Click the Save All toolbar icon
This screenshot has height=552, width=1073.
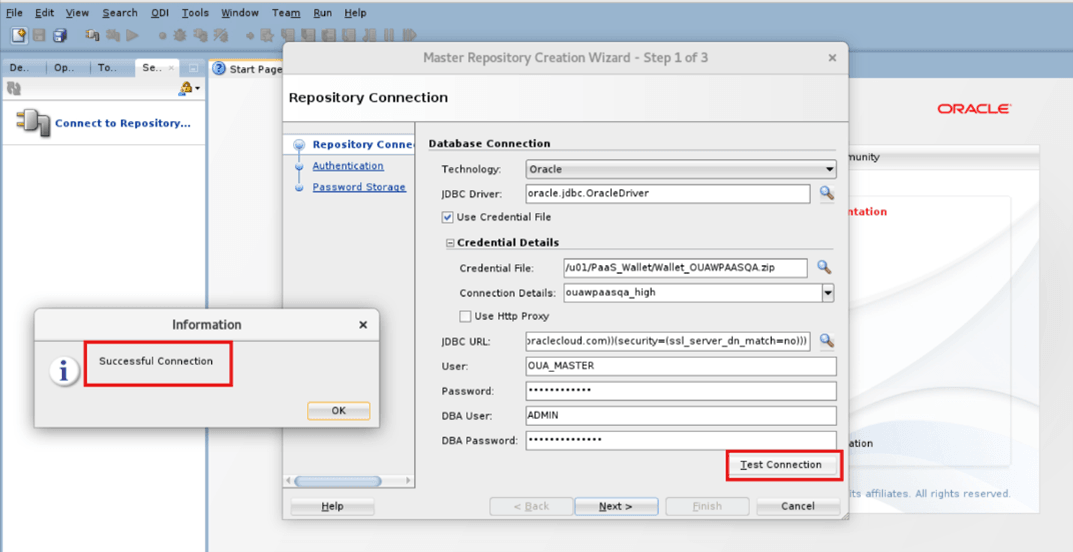[60, 34]
